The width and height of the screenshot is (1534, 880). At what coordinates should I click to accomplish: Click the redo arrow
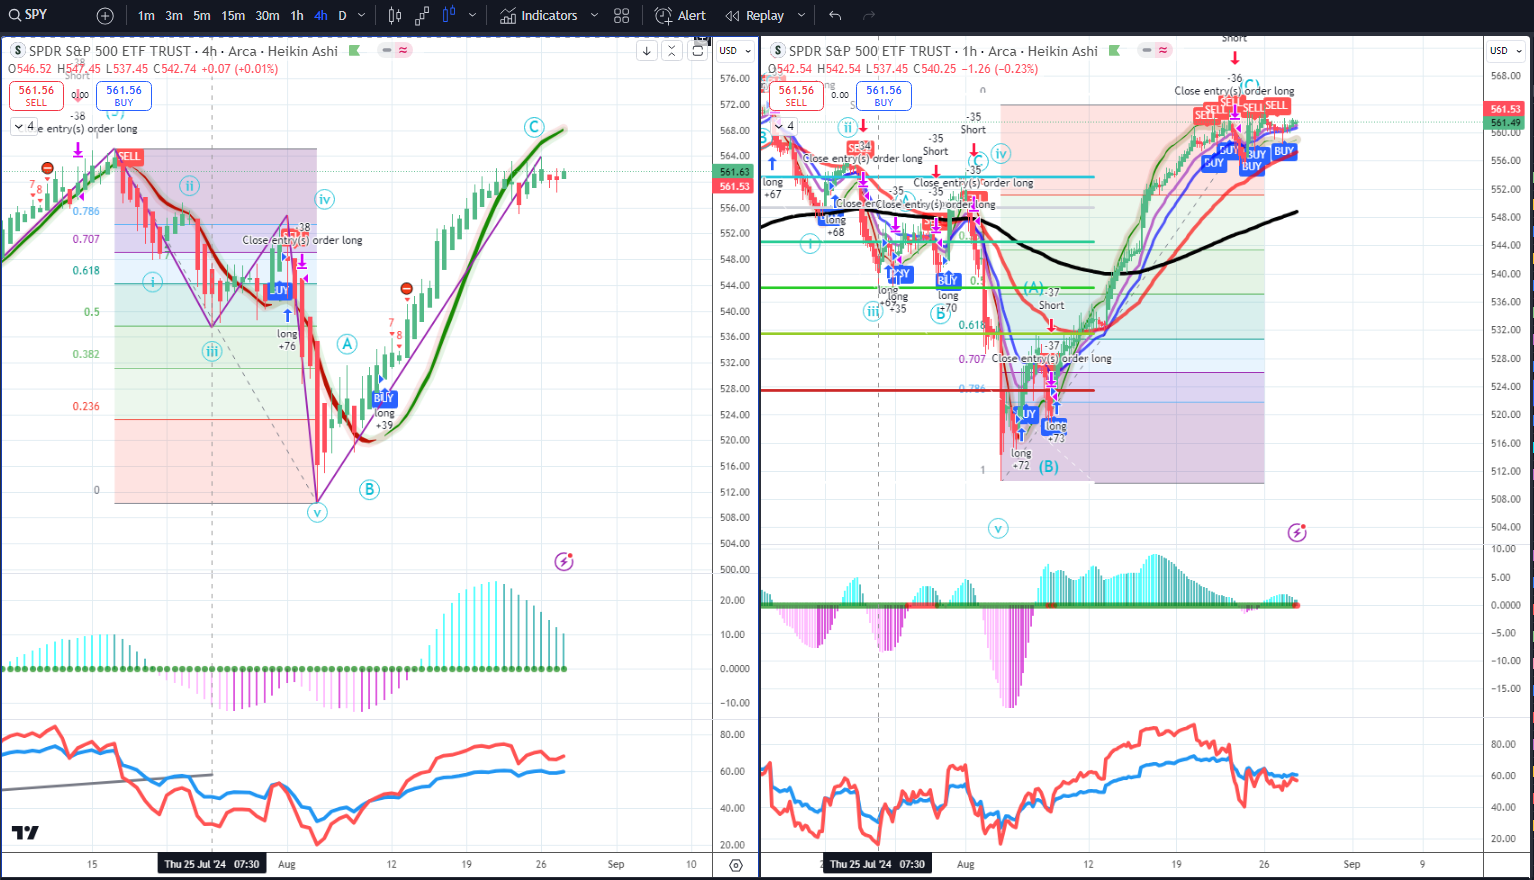pos(869,16)
